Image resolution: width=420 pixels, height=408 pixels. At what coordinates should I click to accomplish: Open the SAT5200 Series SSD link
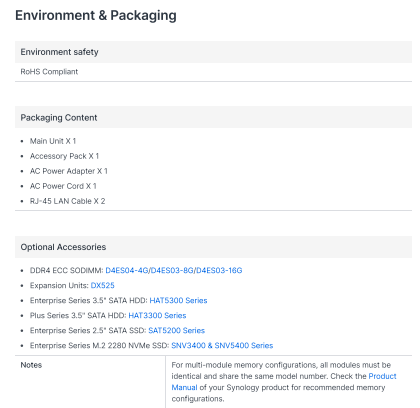coord(177,330)
